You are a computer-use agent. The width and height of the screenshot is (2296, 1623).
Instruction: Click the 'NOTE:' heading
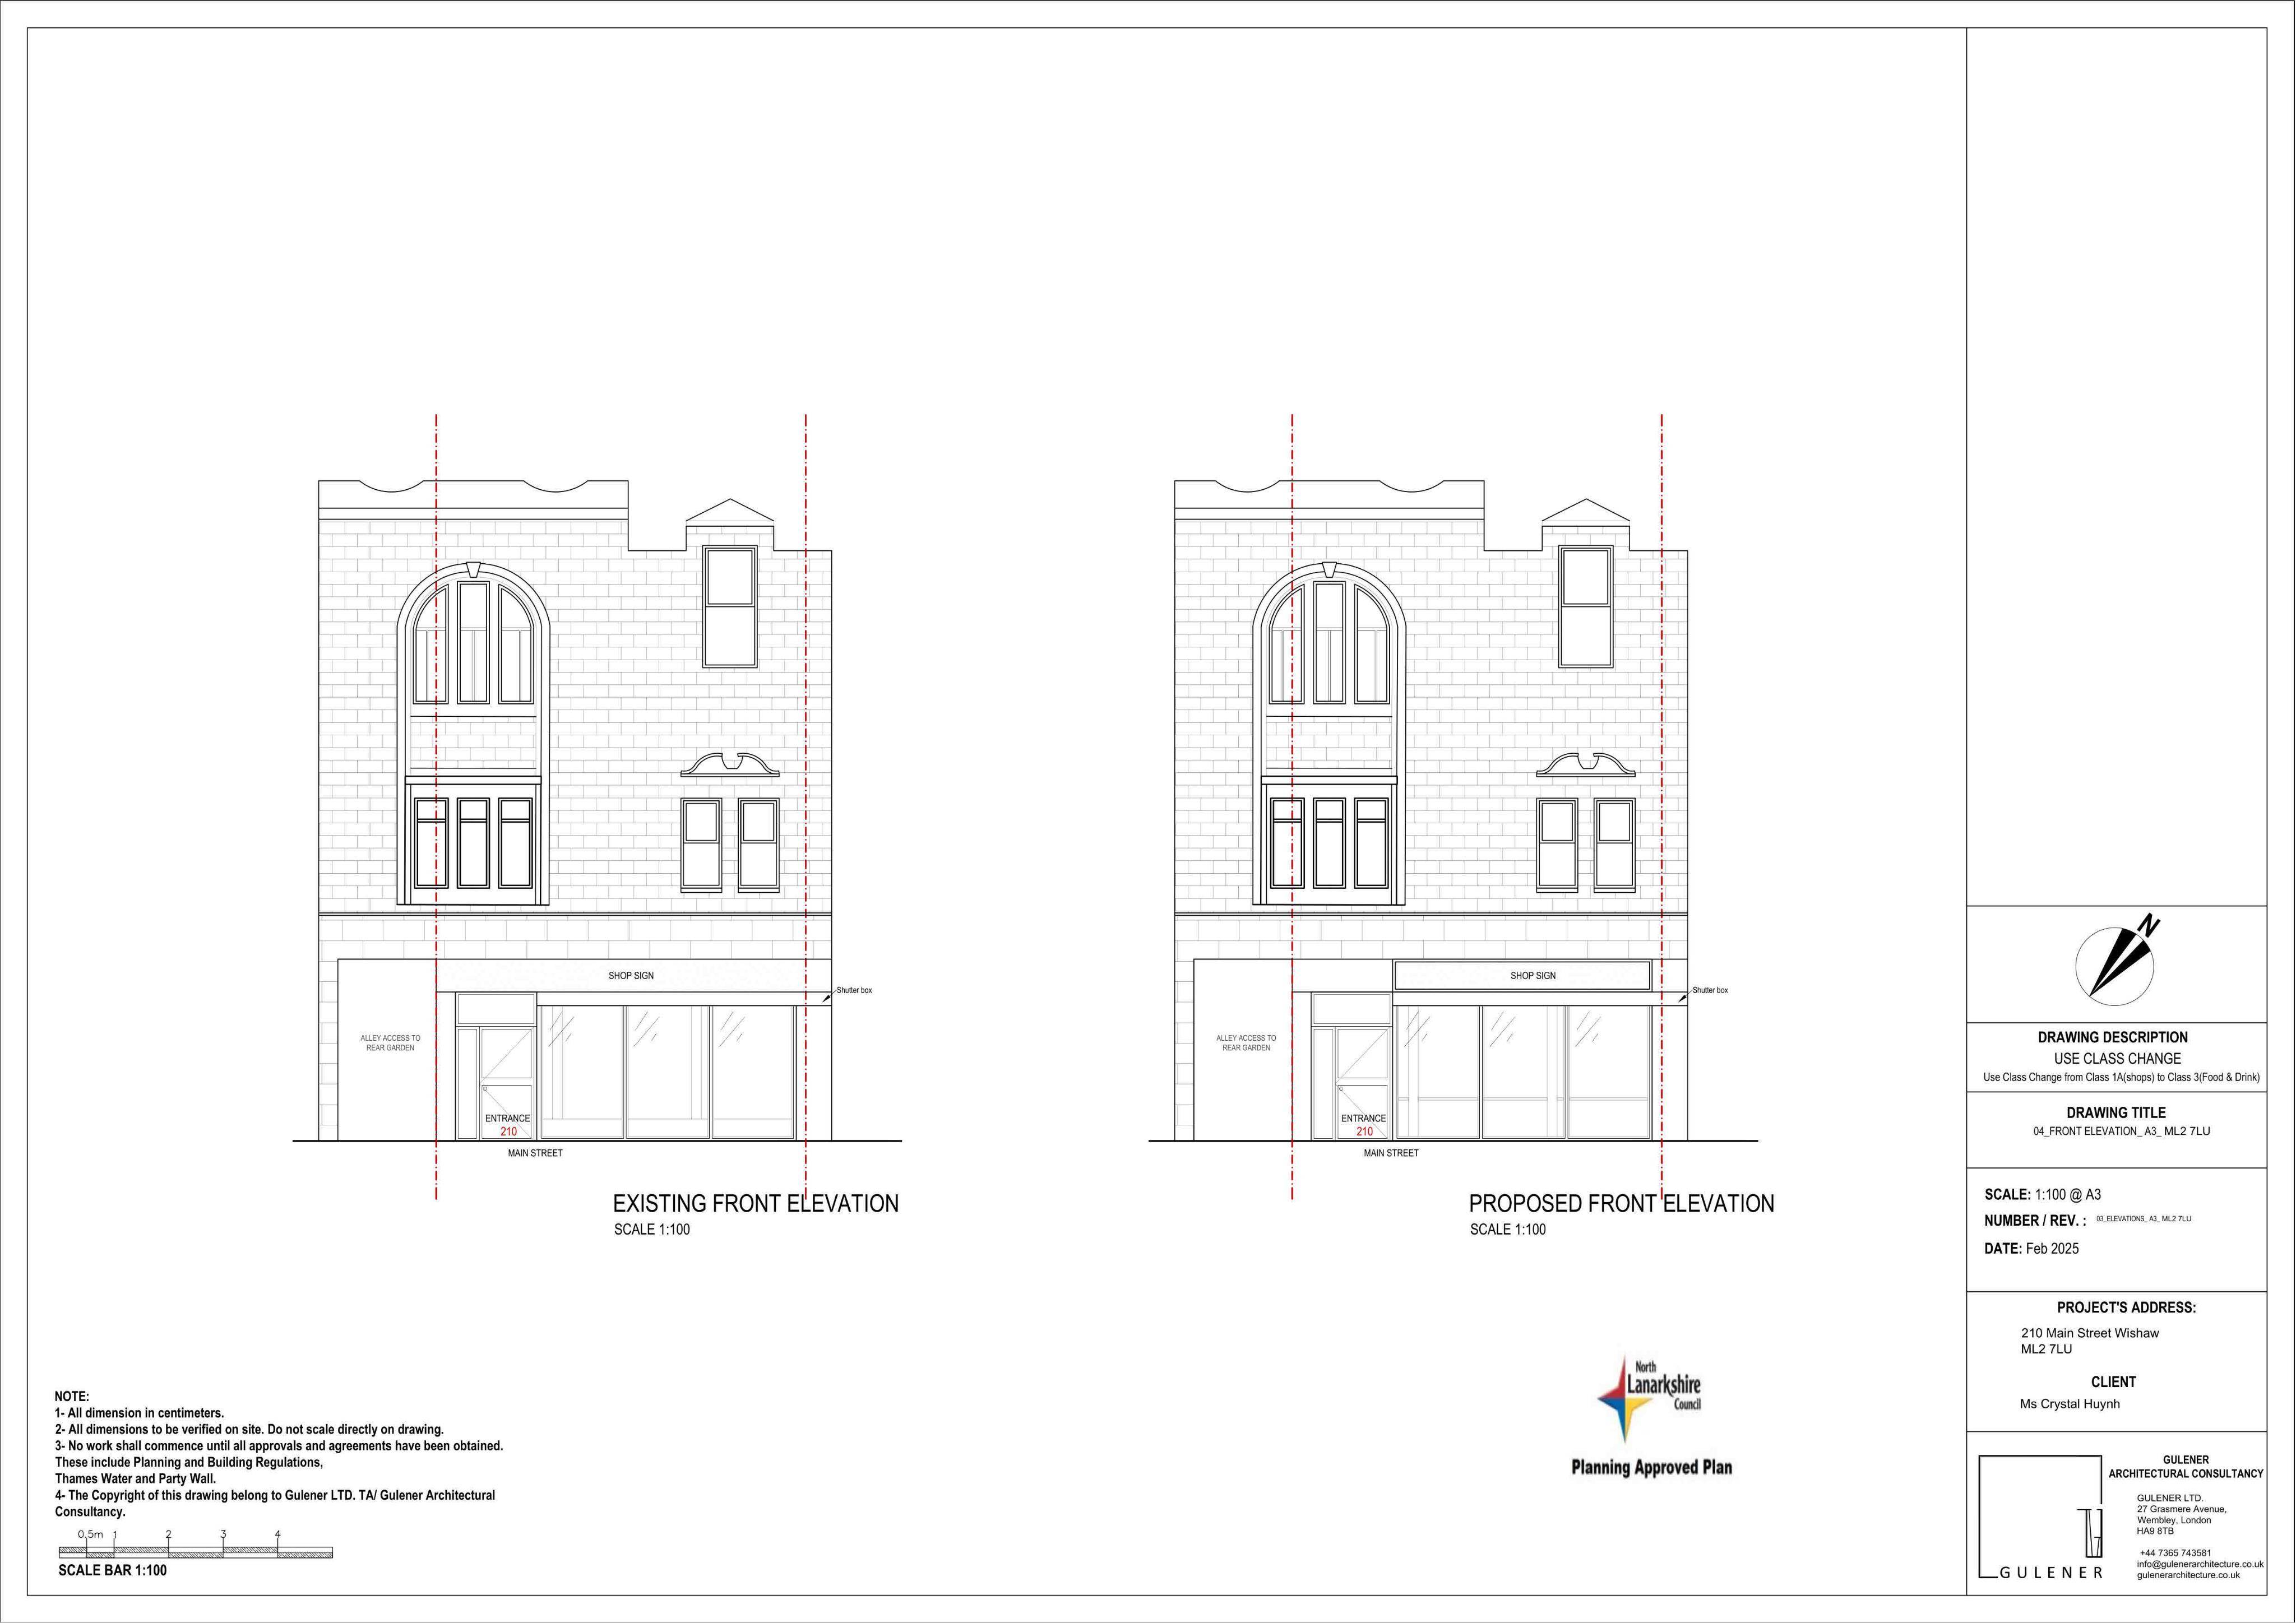72,1397
